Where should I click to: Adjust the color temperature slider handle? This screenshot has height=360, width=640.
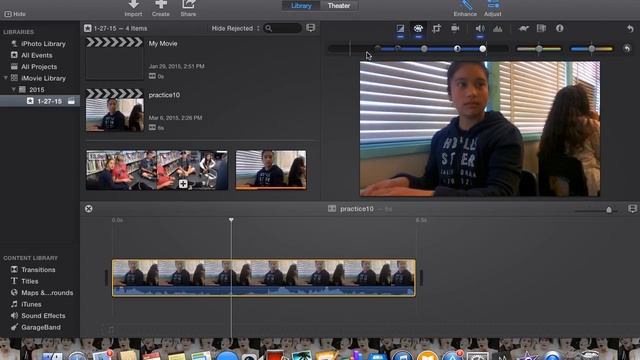[591, 49]
